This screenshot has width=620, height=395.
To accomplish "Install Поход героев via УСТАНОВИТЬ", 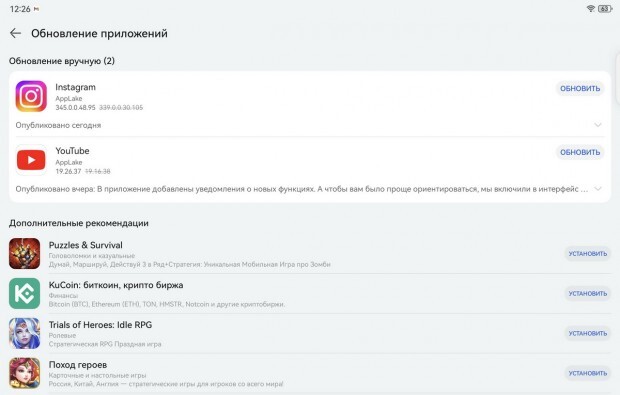I will (588, 373).
